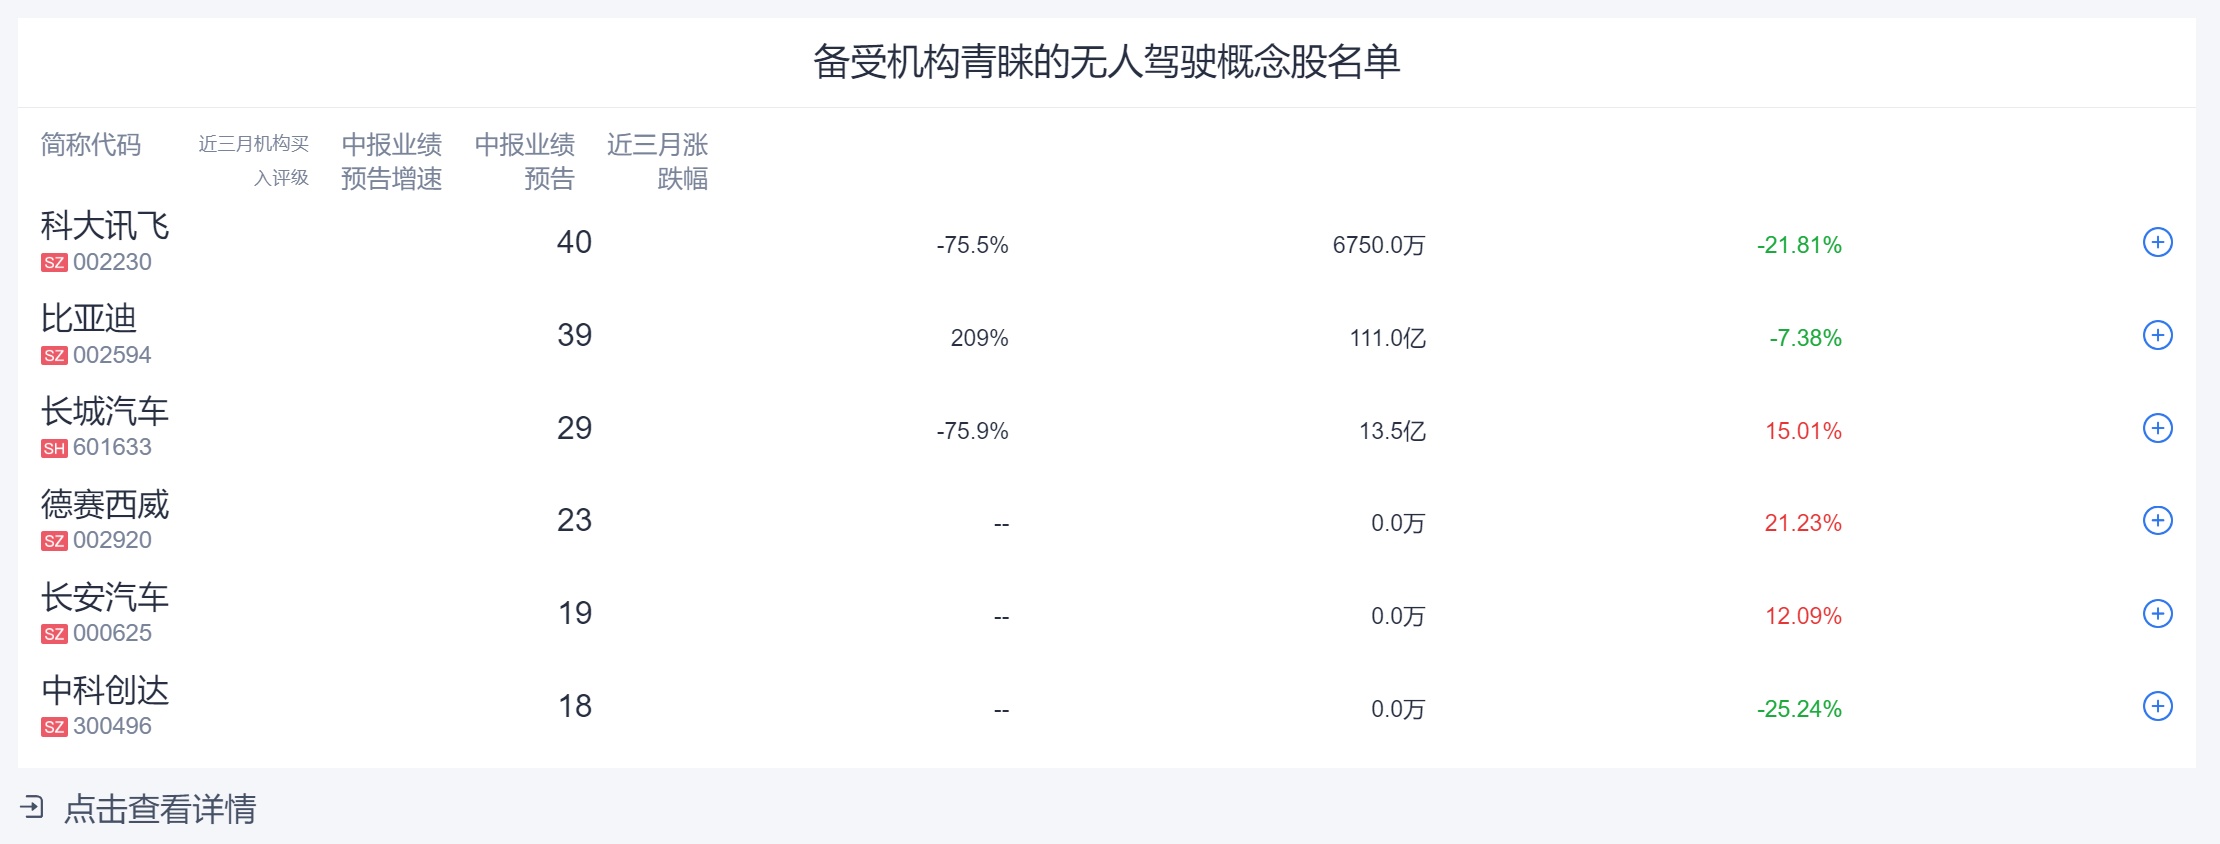Sort by 中报业绩预告增速 column header
The width and height of the screenshot is (2220, 844).
392,161
